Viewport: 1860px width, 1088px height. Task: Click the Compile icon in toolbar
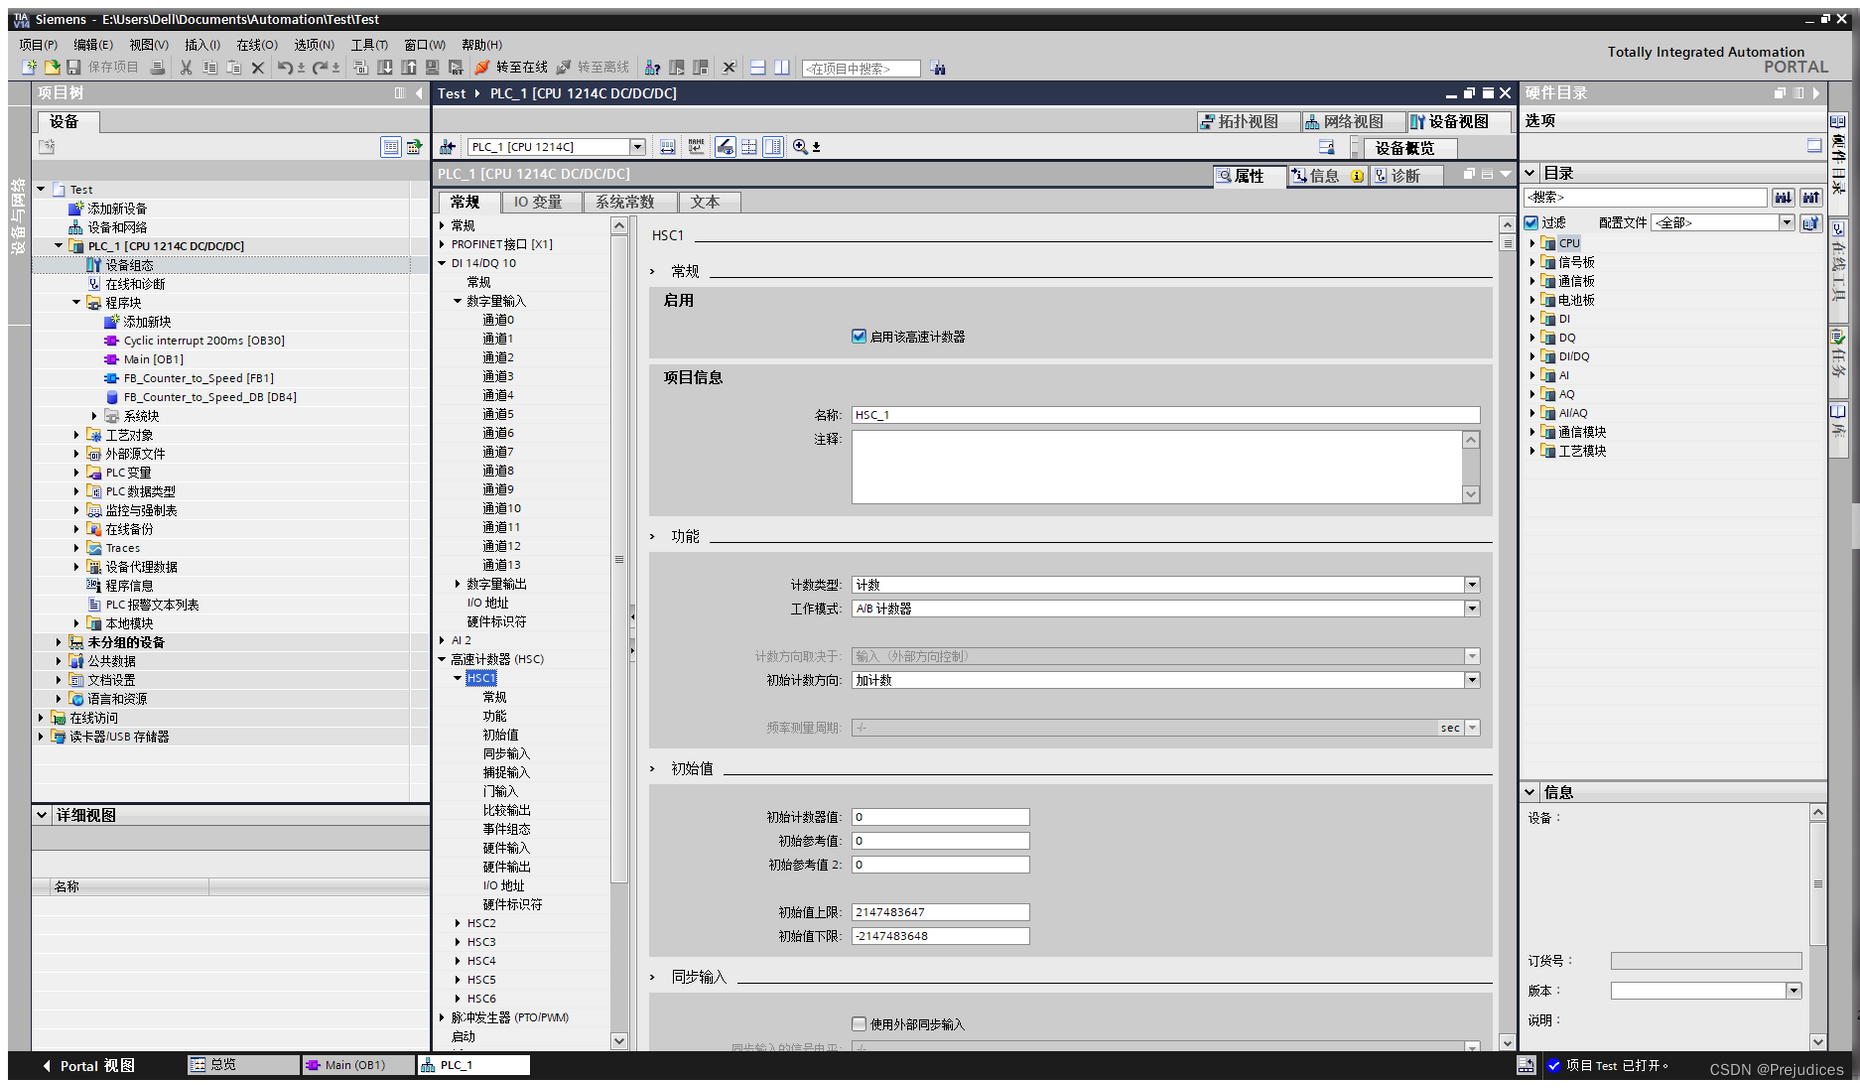coord(361,67)
